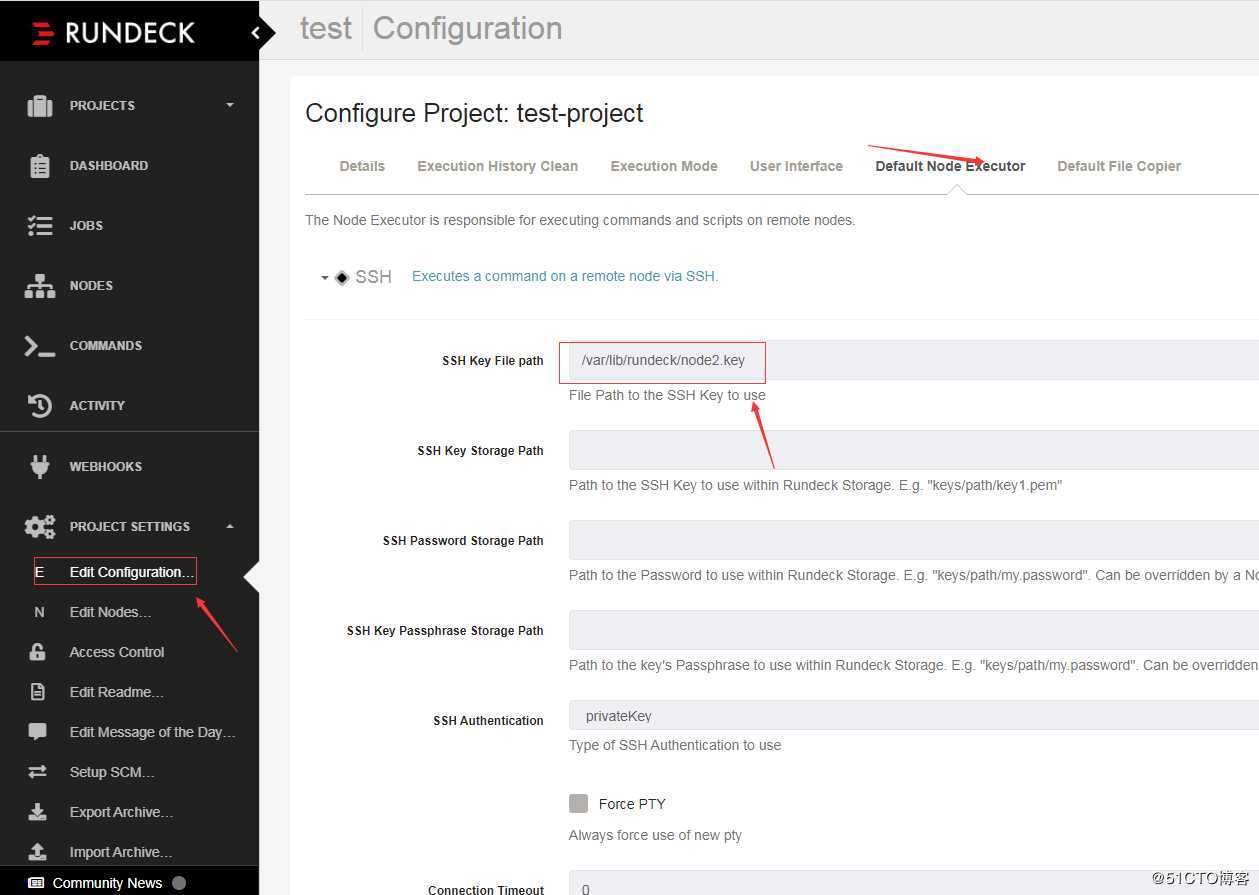Click the Access Control unlock icon
The image size is (1259, 895).
tap(38, 652)
